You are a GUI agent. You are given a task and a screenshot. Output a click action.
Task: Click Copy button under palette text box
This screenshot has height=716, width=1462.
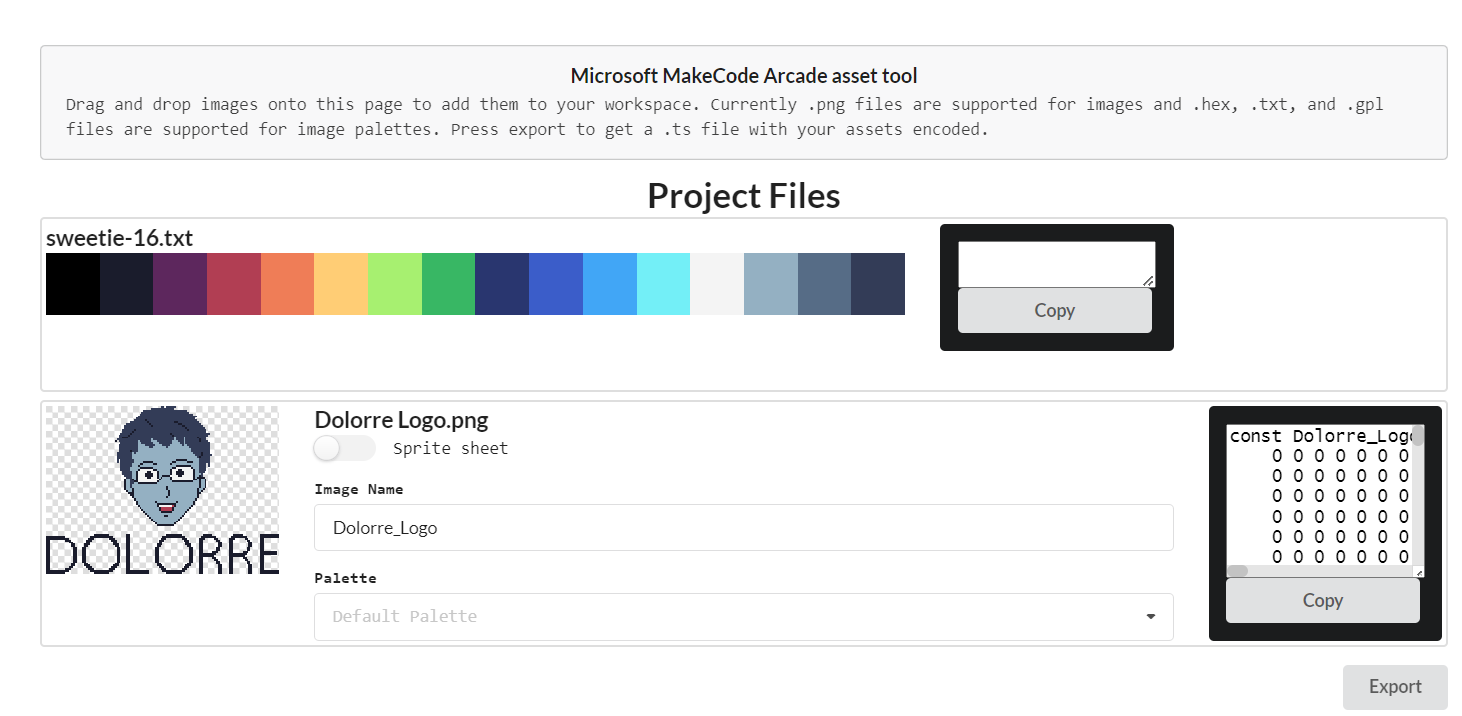click(x=1054, y=310)
